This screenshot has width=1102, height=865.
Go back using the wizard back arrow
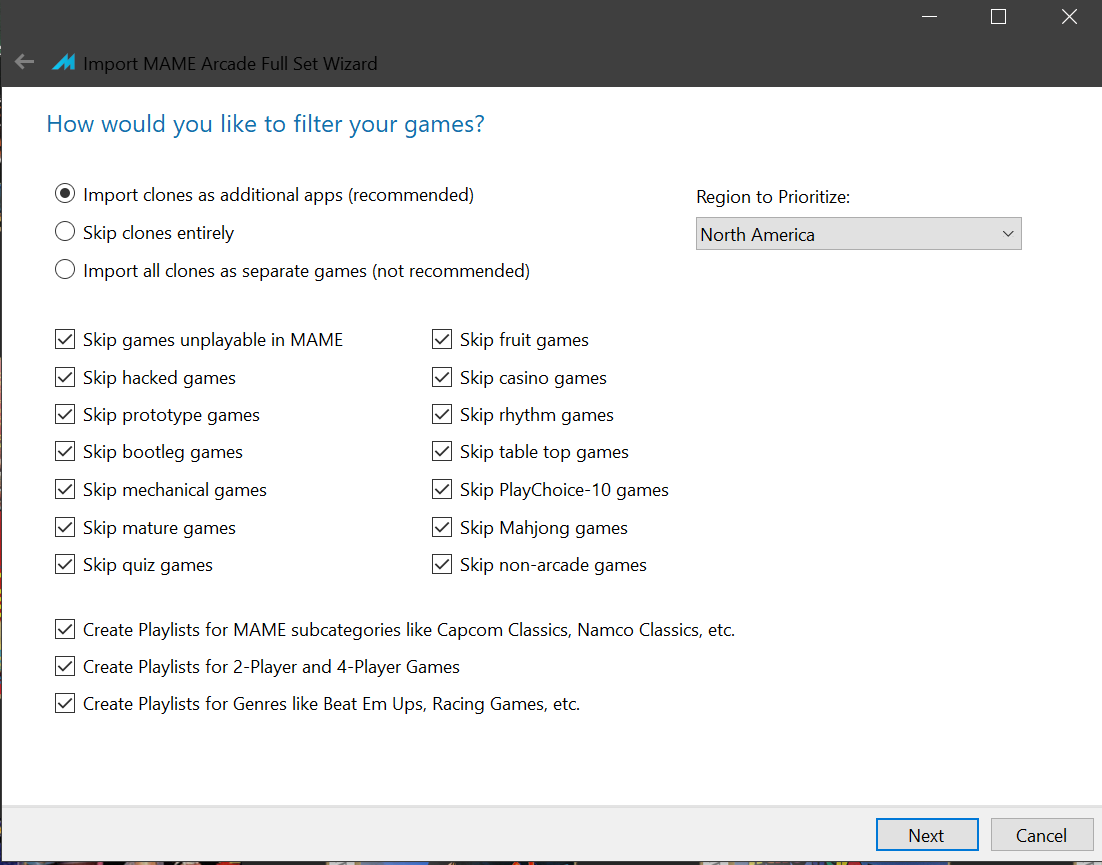click(25, 63)
